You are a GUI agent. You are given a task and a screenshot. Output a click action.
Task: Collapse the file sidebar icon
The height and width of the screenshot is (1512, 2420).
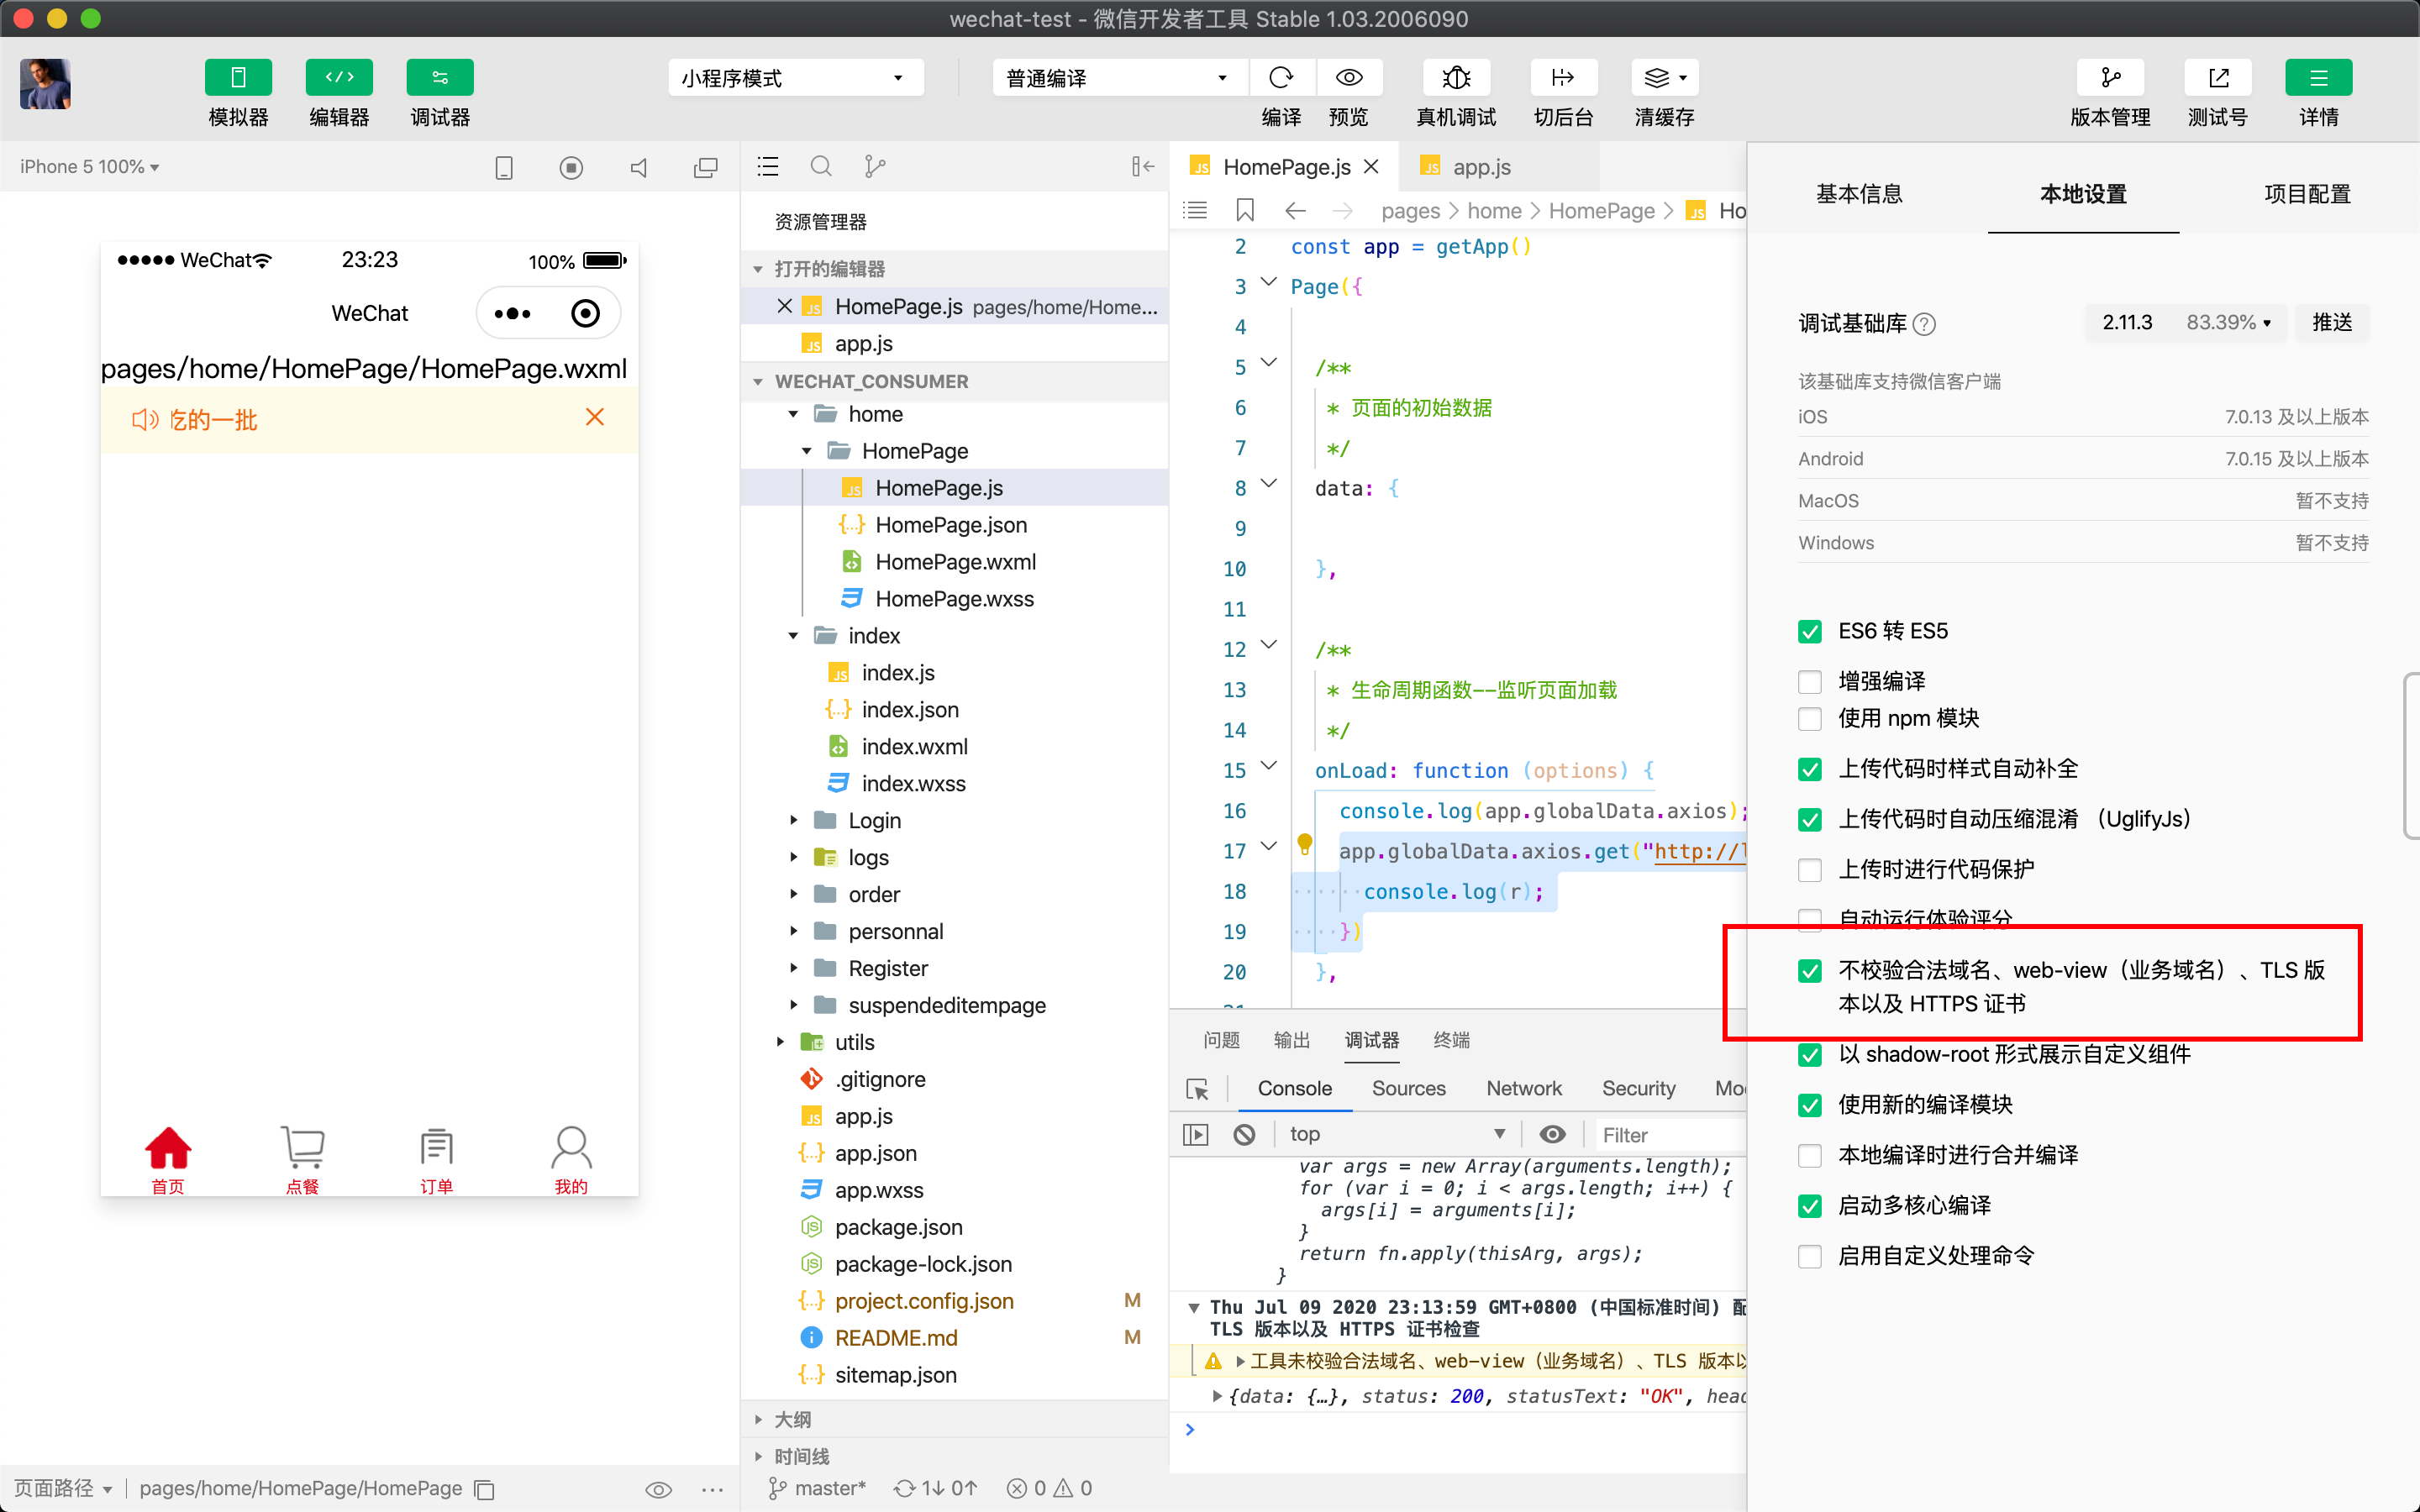(1142, 167)
